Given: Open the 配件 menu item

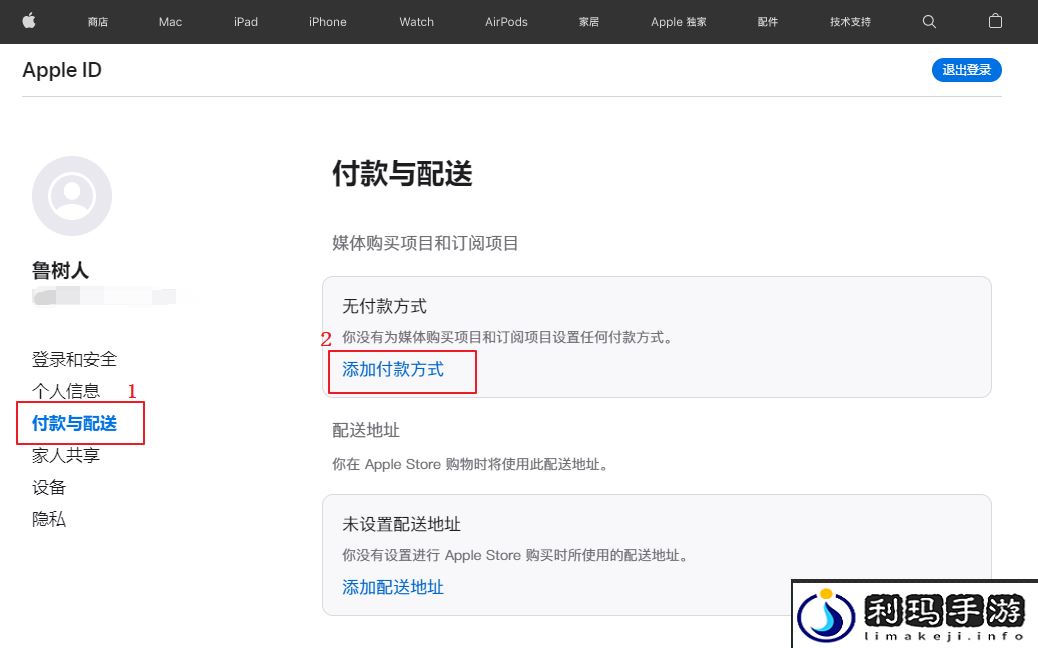Looking at the screenshot, I should (x=767, y=22).
